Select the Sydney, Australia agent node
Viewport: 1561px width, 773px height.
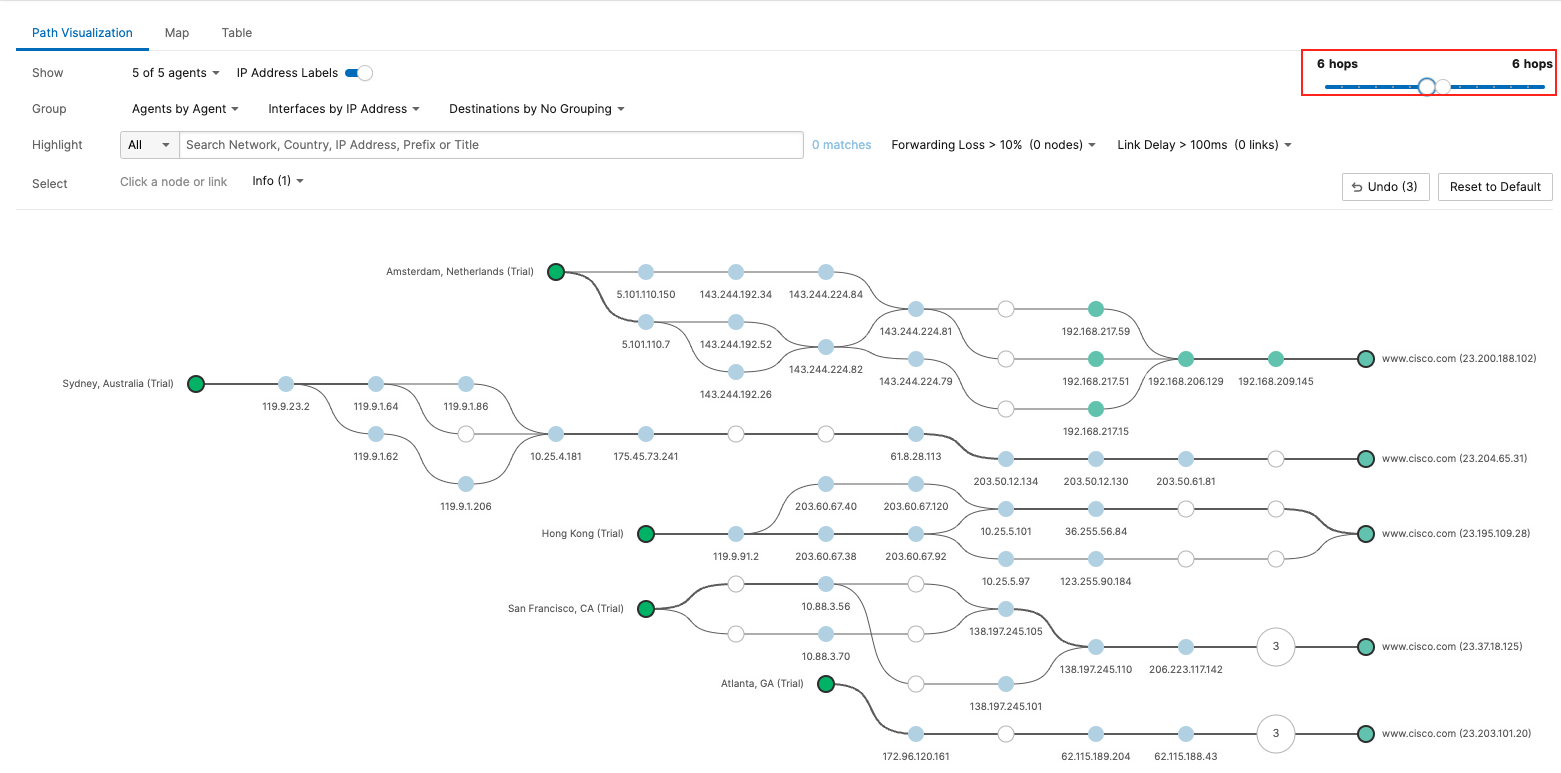(x=196, y=384)
